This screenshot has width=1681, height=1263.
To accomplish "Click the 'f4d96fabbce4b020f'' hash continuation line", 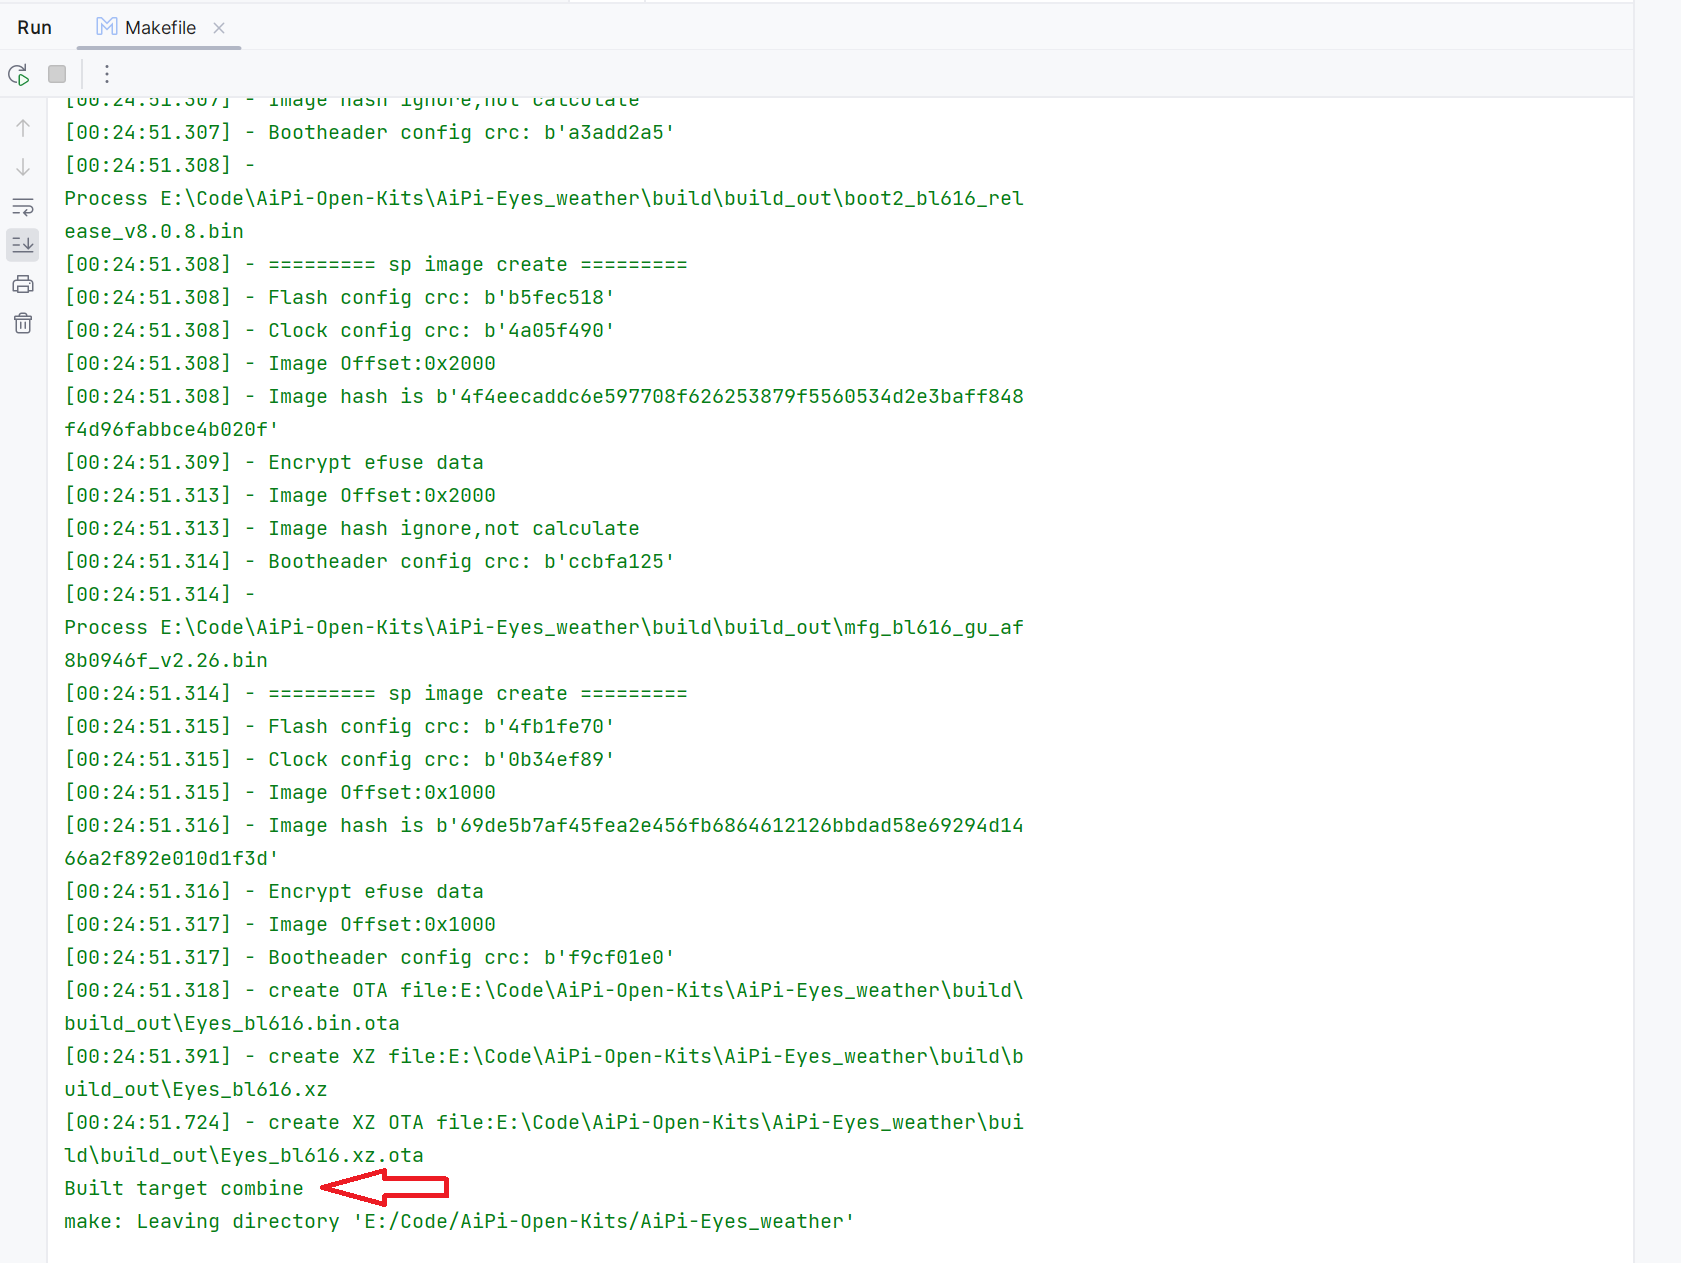I will pyautogui.click(x=172, y=429).
